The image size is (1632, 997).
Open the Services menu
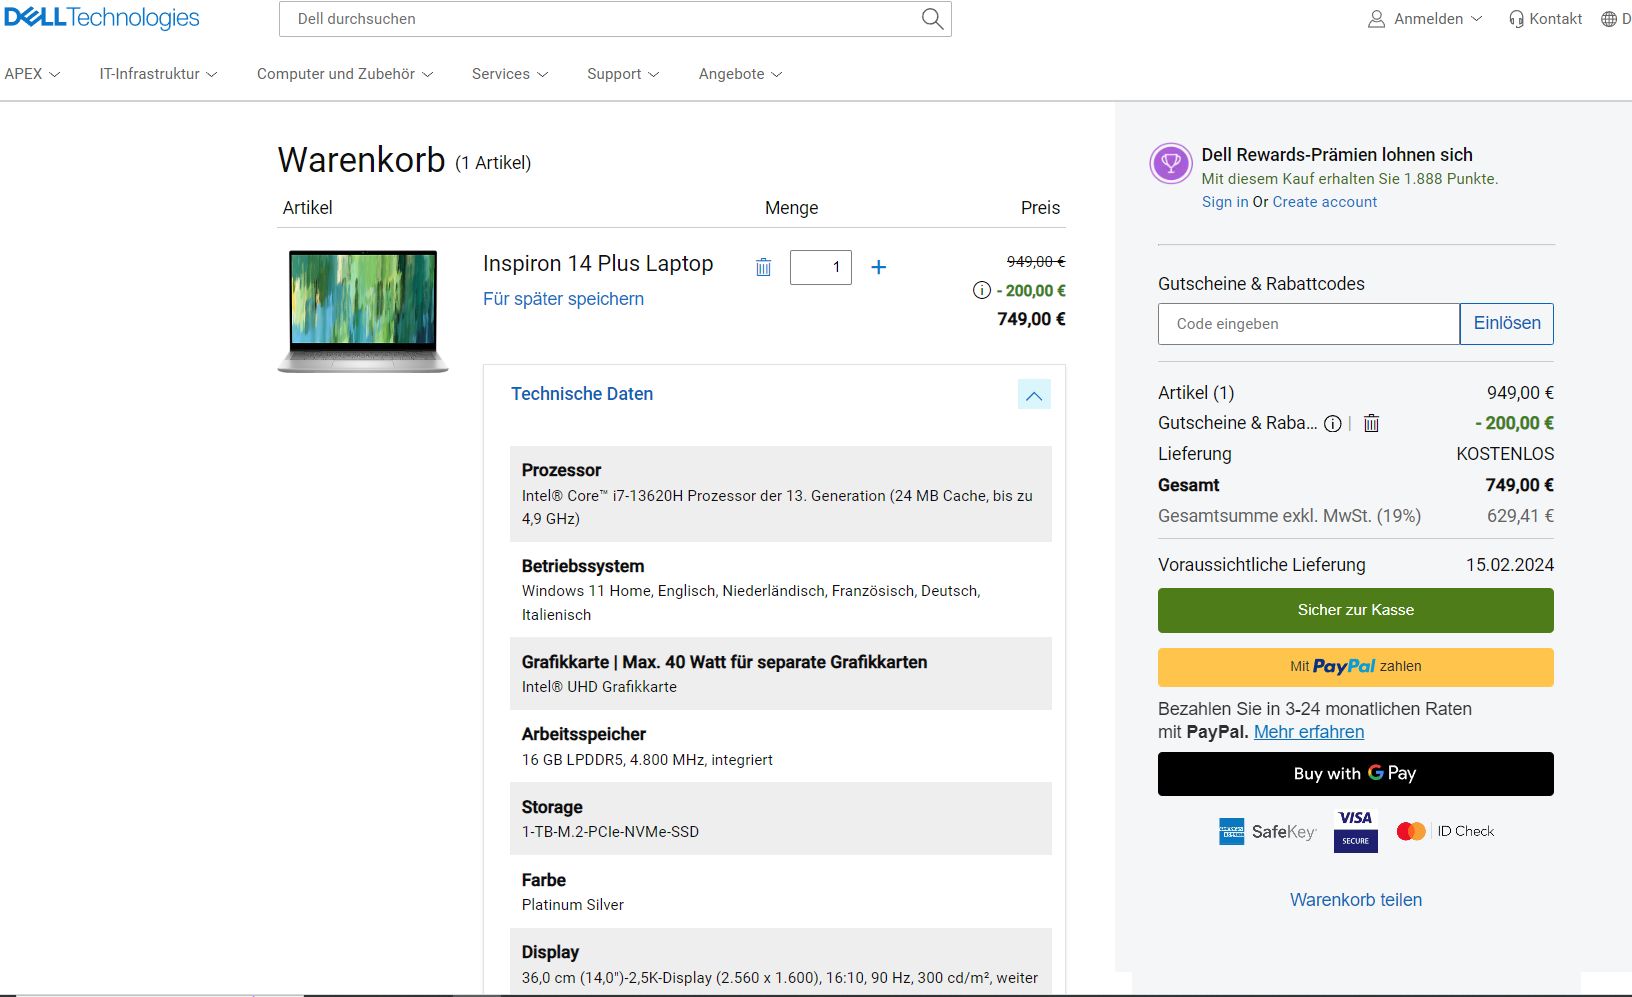[510, 74]
